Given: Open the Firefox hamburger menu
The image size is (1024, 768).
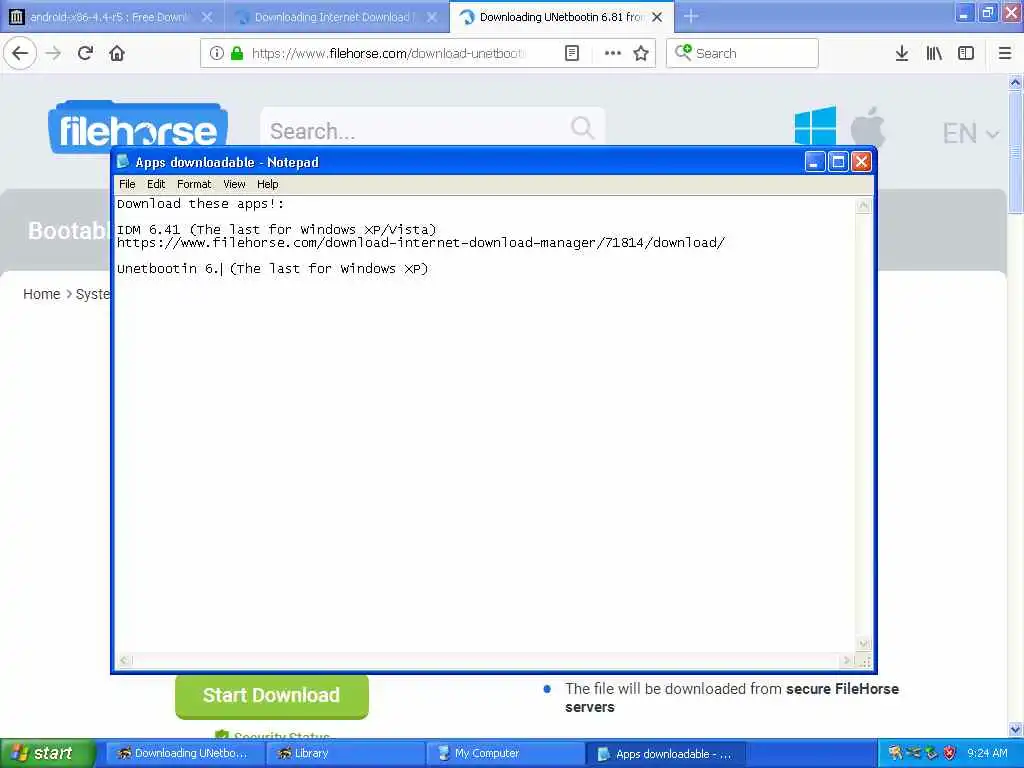Looking at the screenshot, I should click(x=1005, y=53).
